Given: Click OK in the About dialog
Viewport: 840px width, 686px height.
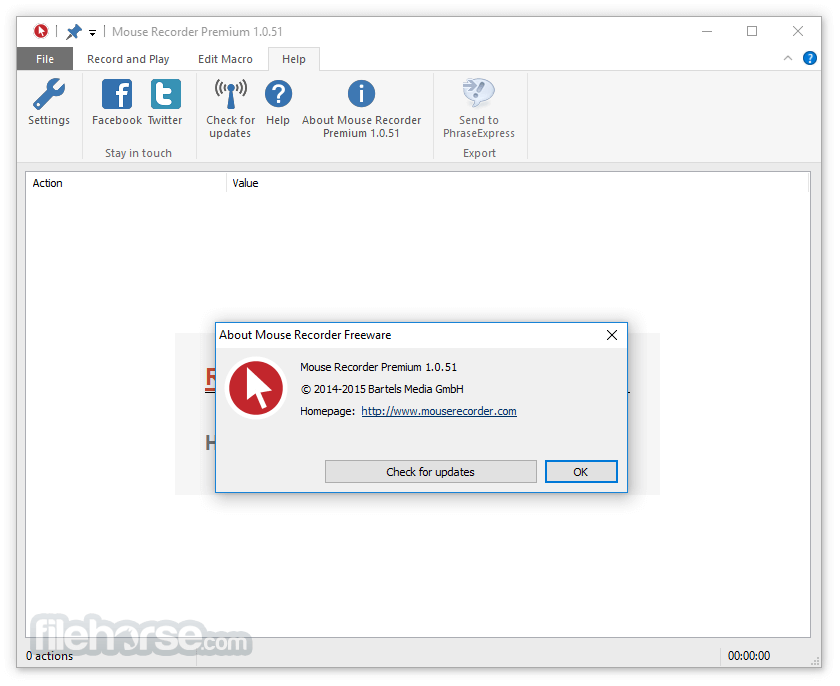Looking at the screenshot, I should tap(581, 472).
